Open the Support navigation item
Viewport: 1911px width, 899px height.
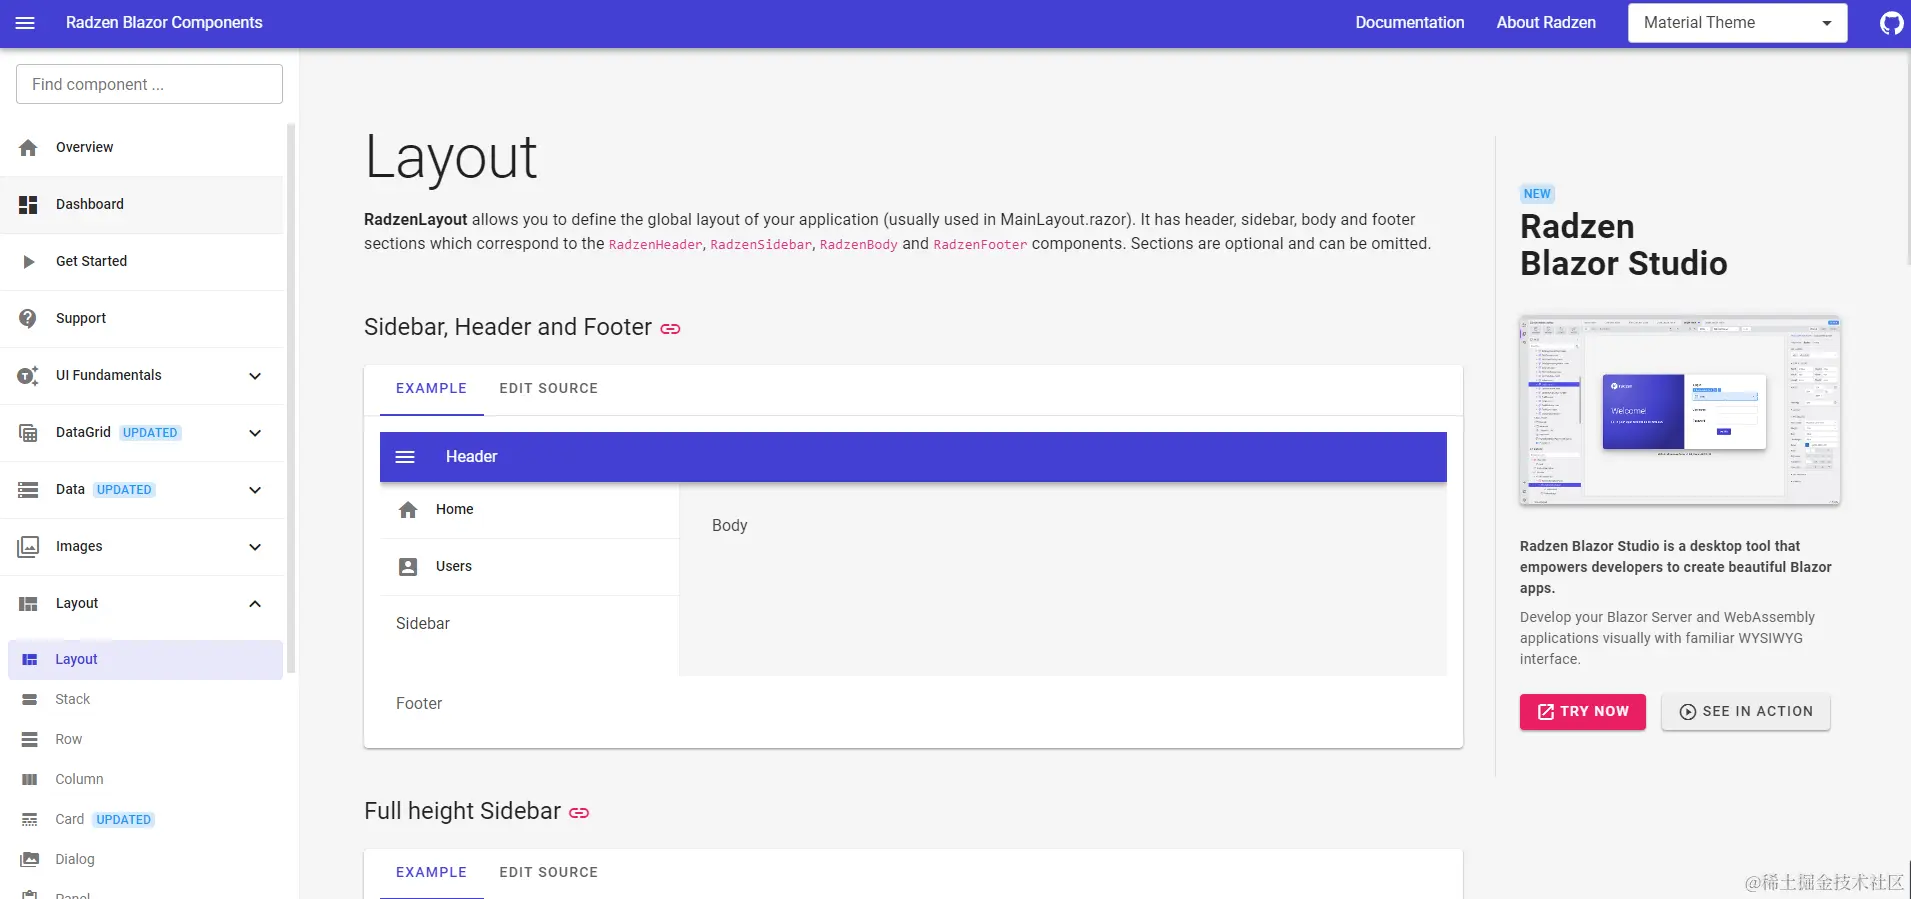click(141, 319)
